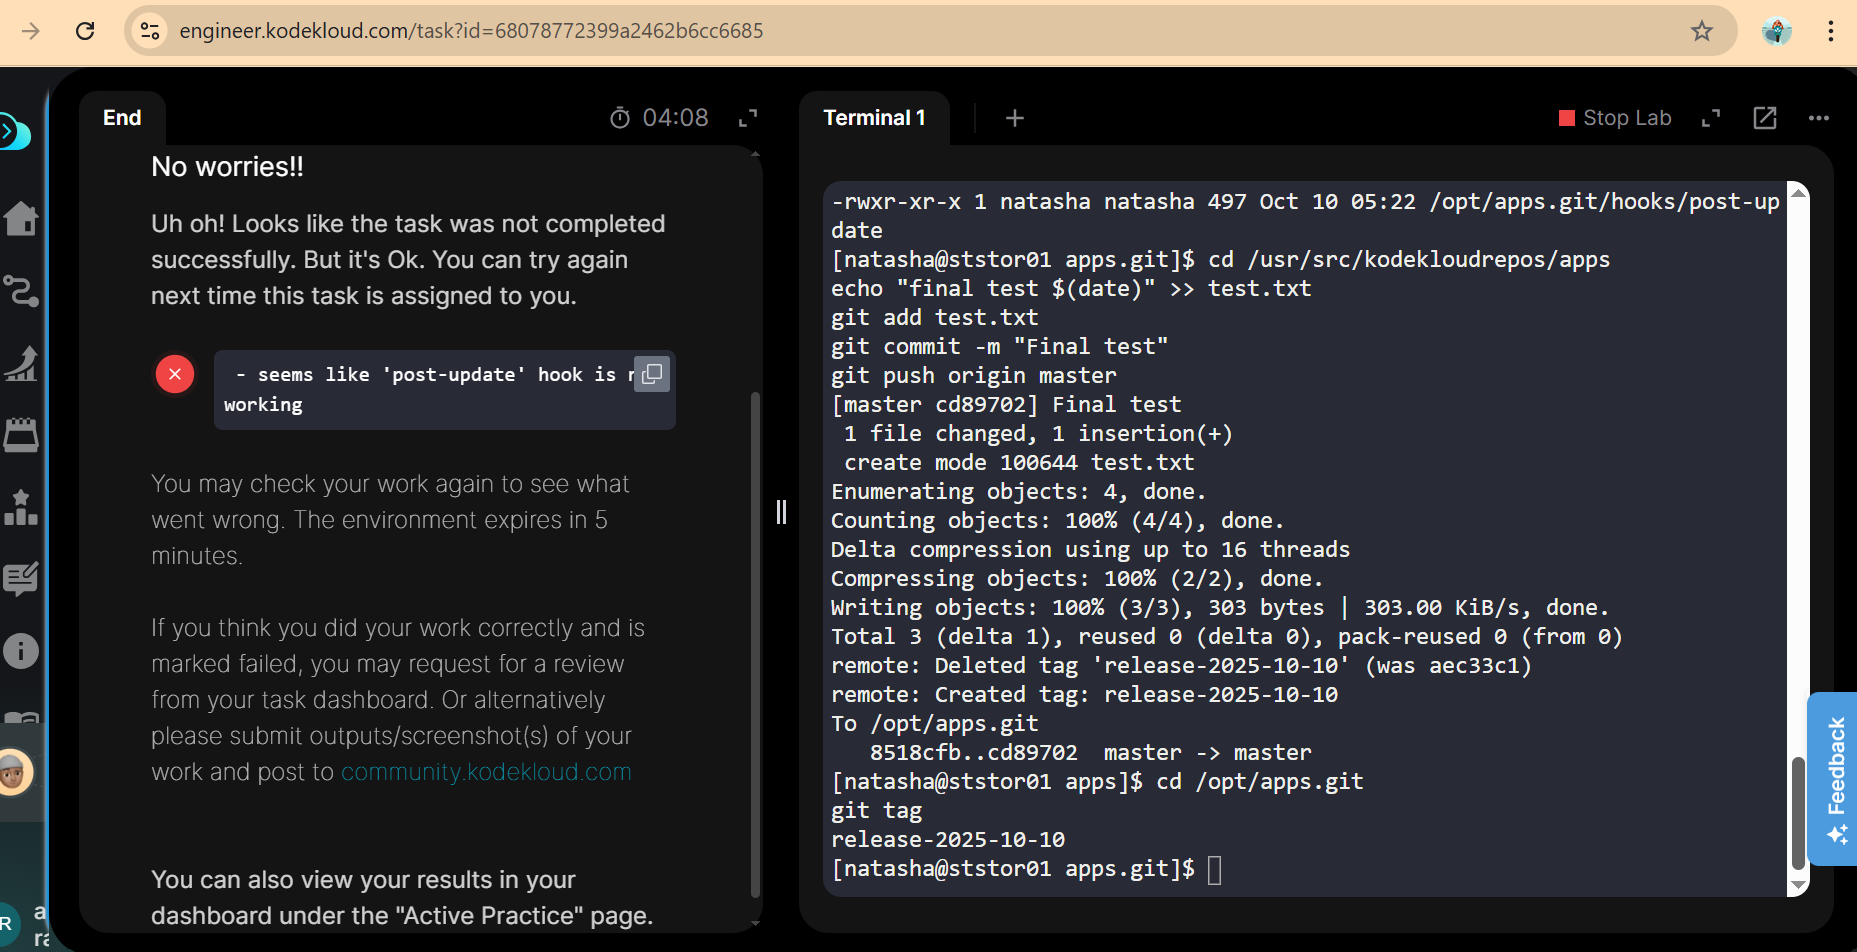The image size is (1857, 952).
Task: Click the Stop Lab button
Action: click(x=1615, y=118)
